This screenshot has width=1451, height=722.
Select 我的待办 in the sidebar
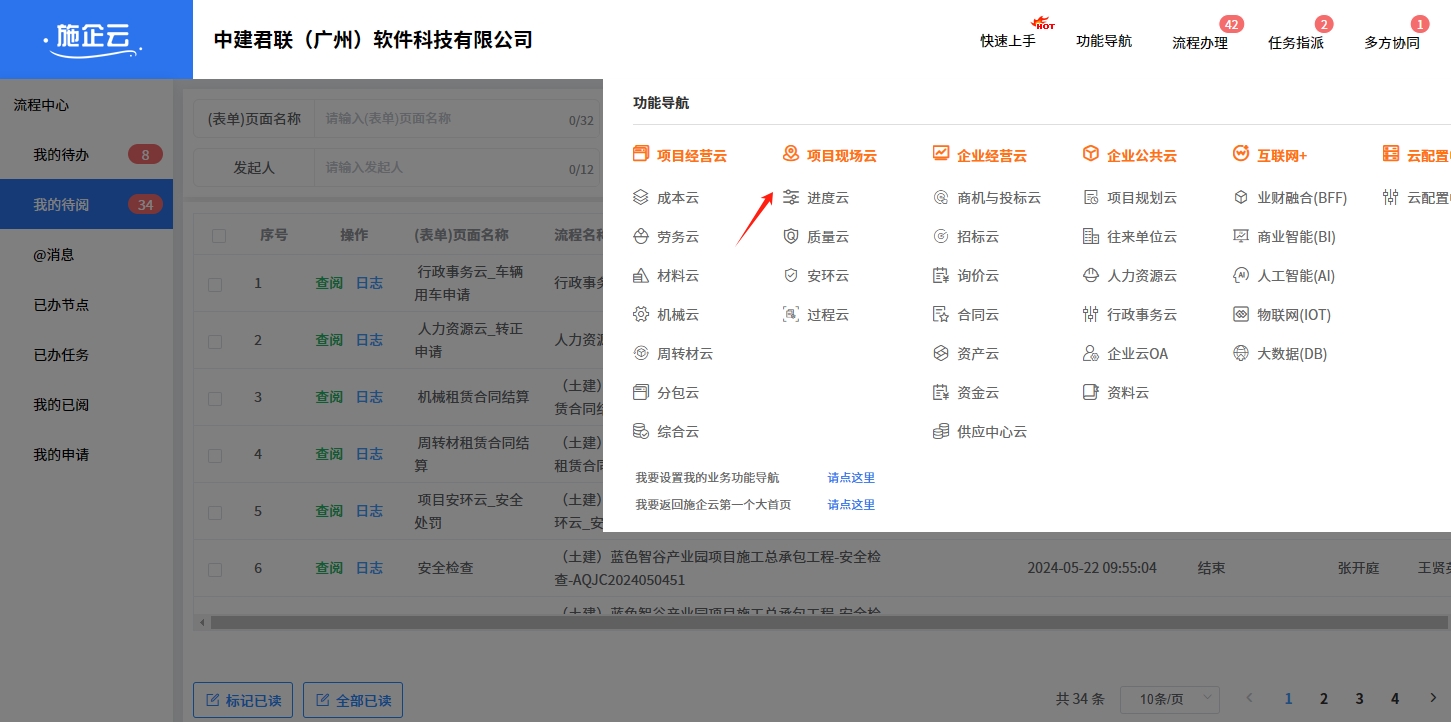click(x=62, y=155)
